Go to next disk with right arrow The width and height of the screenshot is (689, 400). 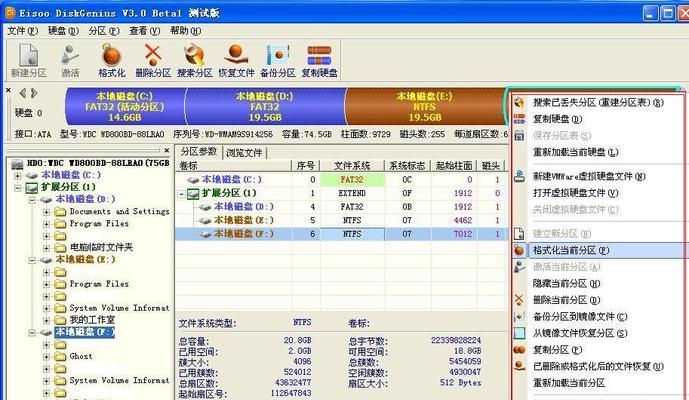(x=34, y=93)
